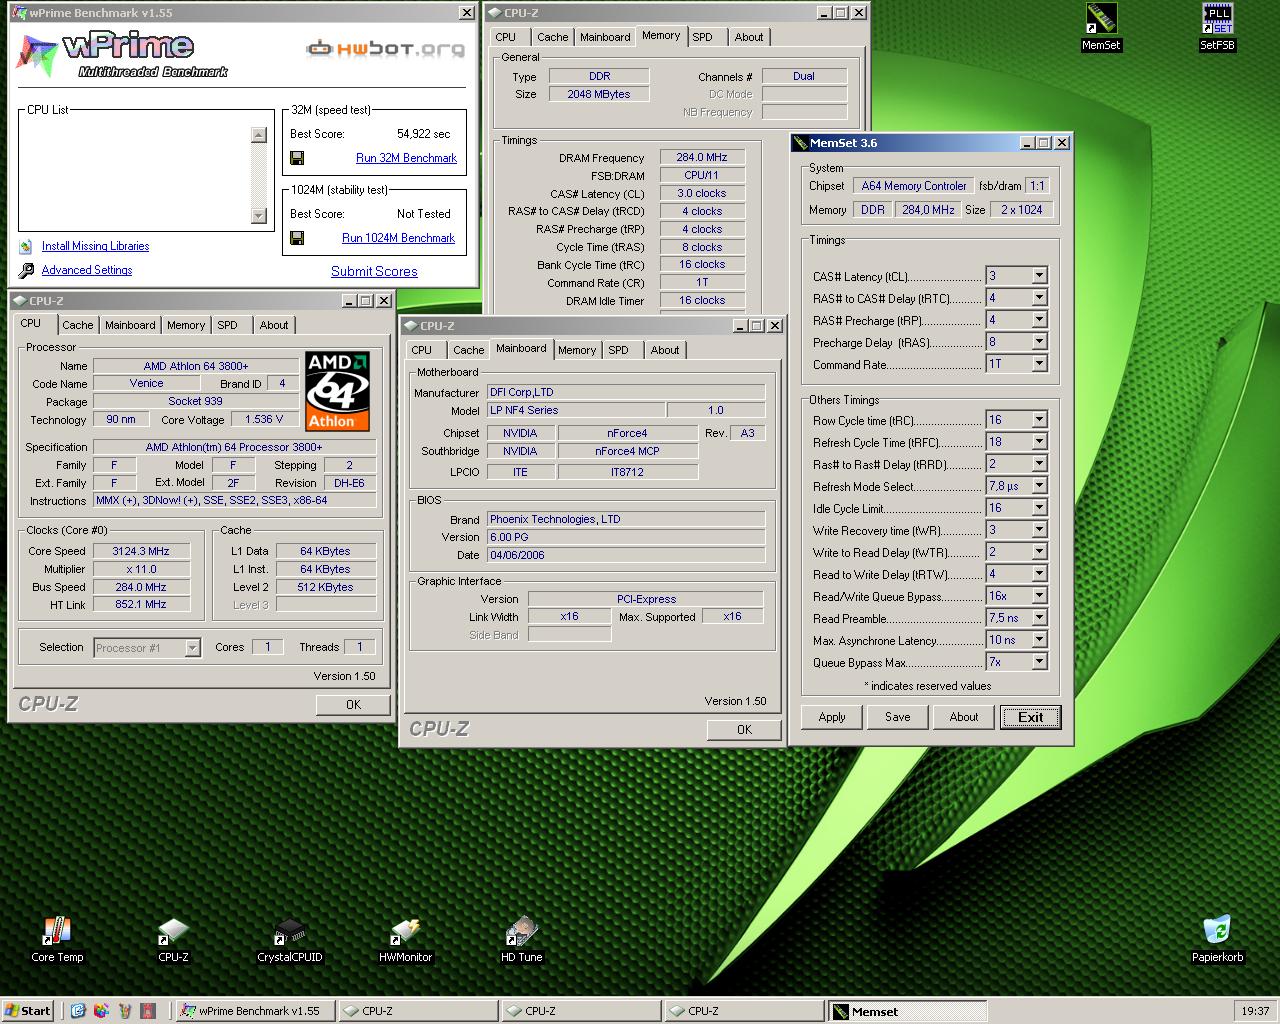This screenshot has width=1280, height=1024.
Task: Open the HWMonitor desktop icon
Action: [x=405, y=940]
